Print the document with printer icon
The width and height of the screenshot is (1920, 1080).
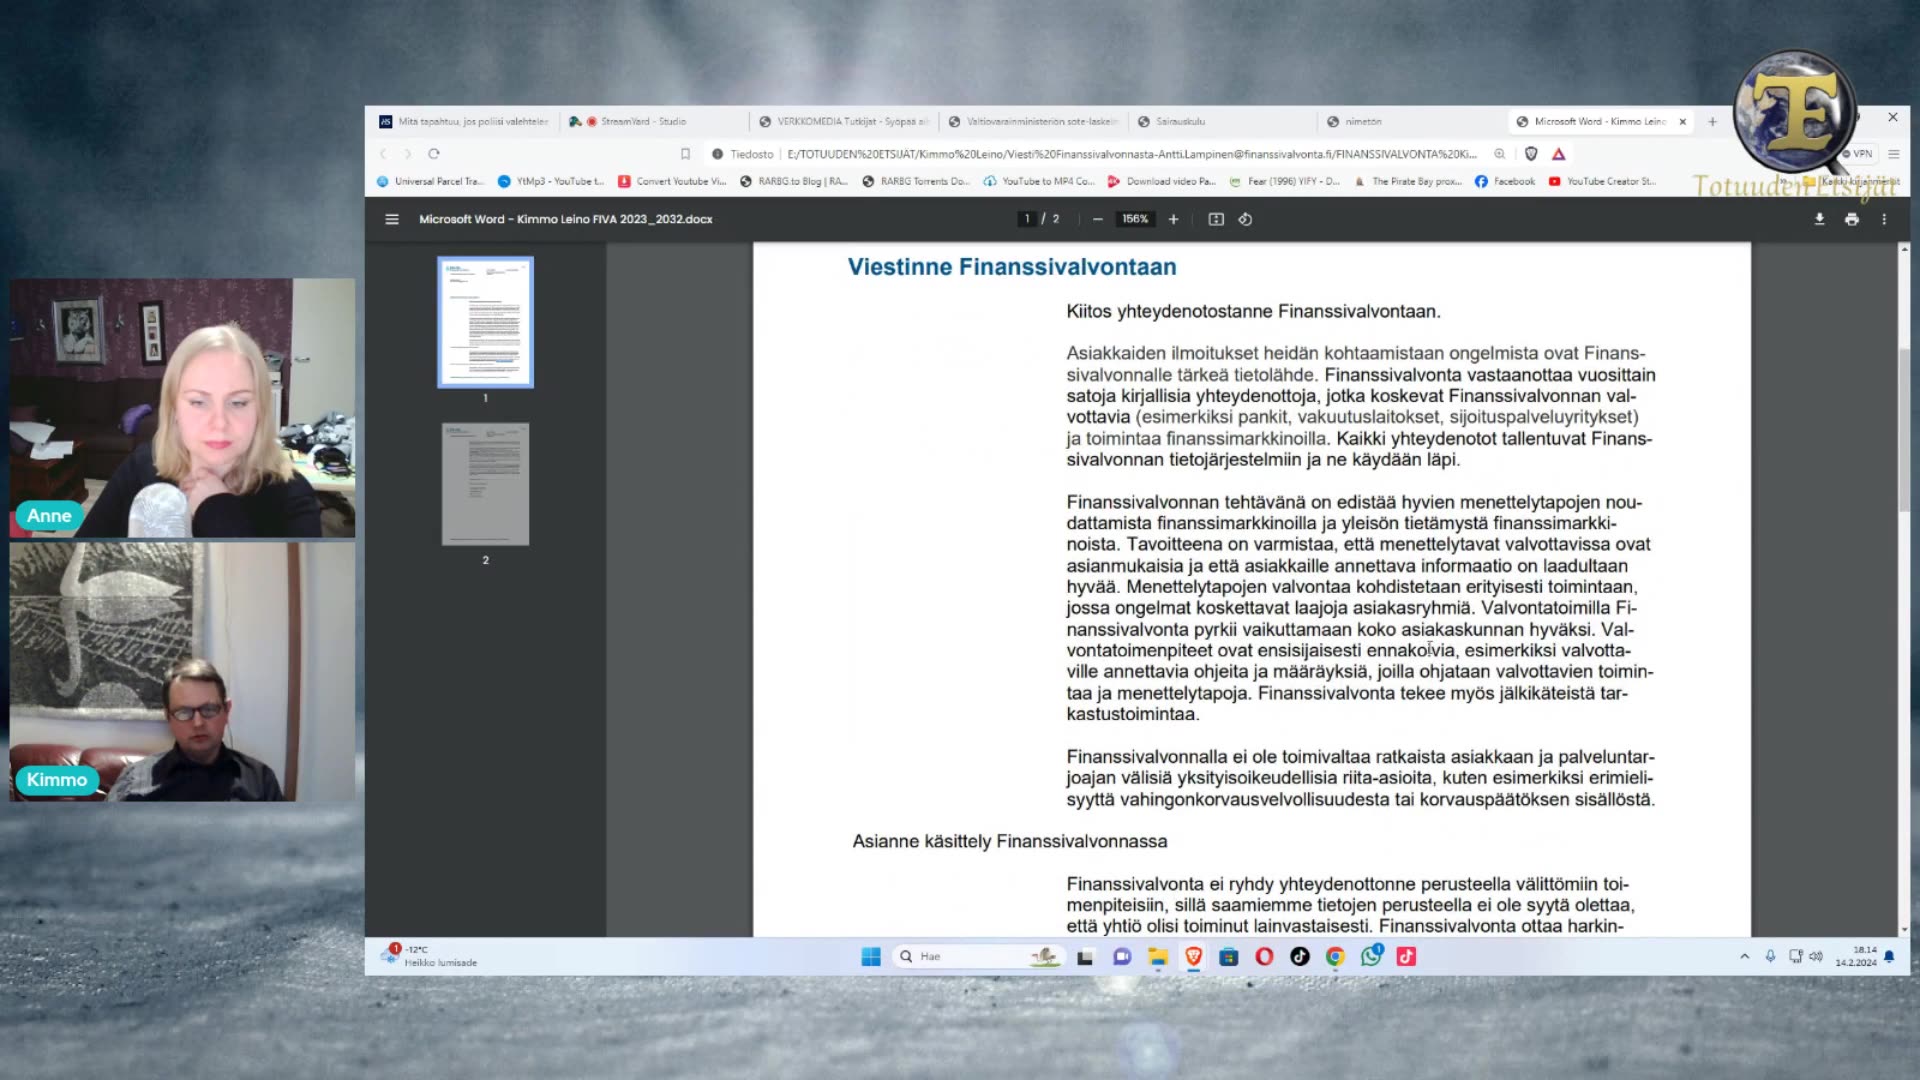1852,219
